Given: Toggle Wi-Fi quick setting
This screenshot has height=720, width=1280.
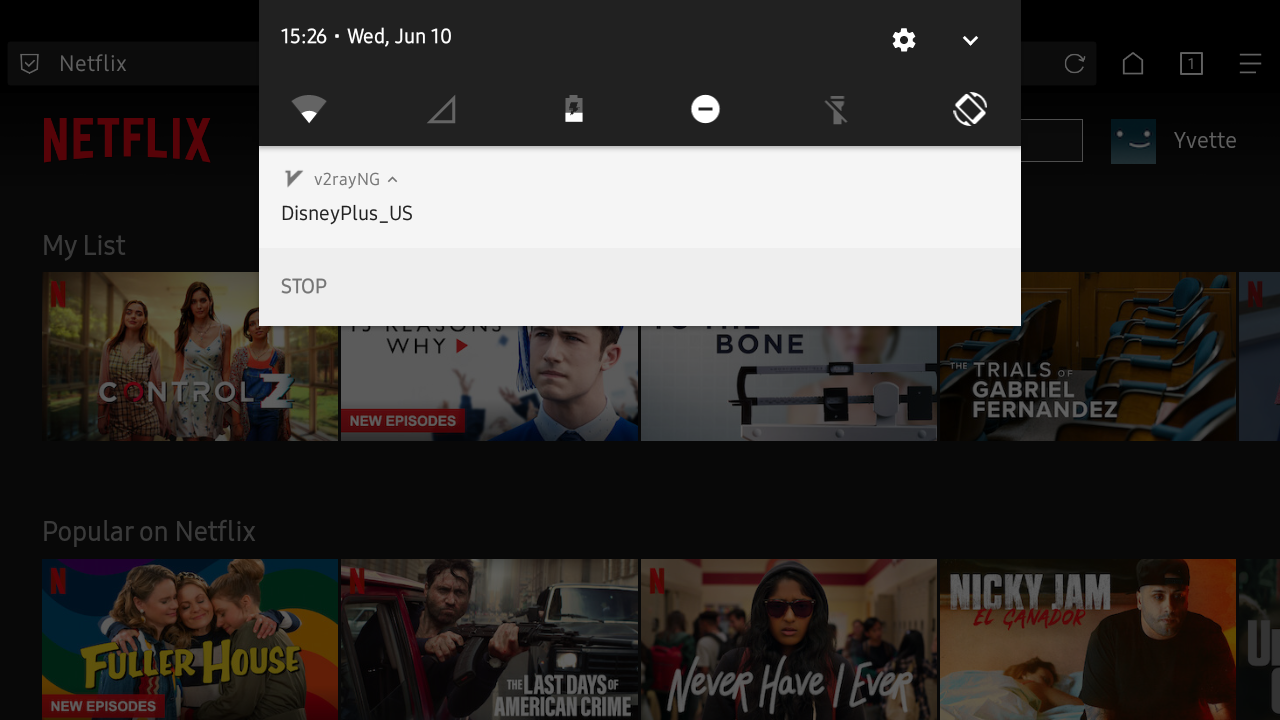Looking at the screenshot, I should coord(309,109).
